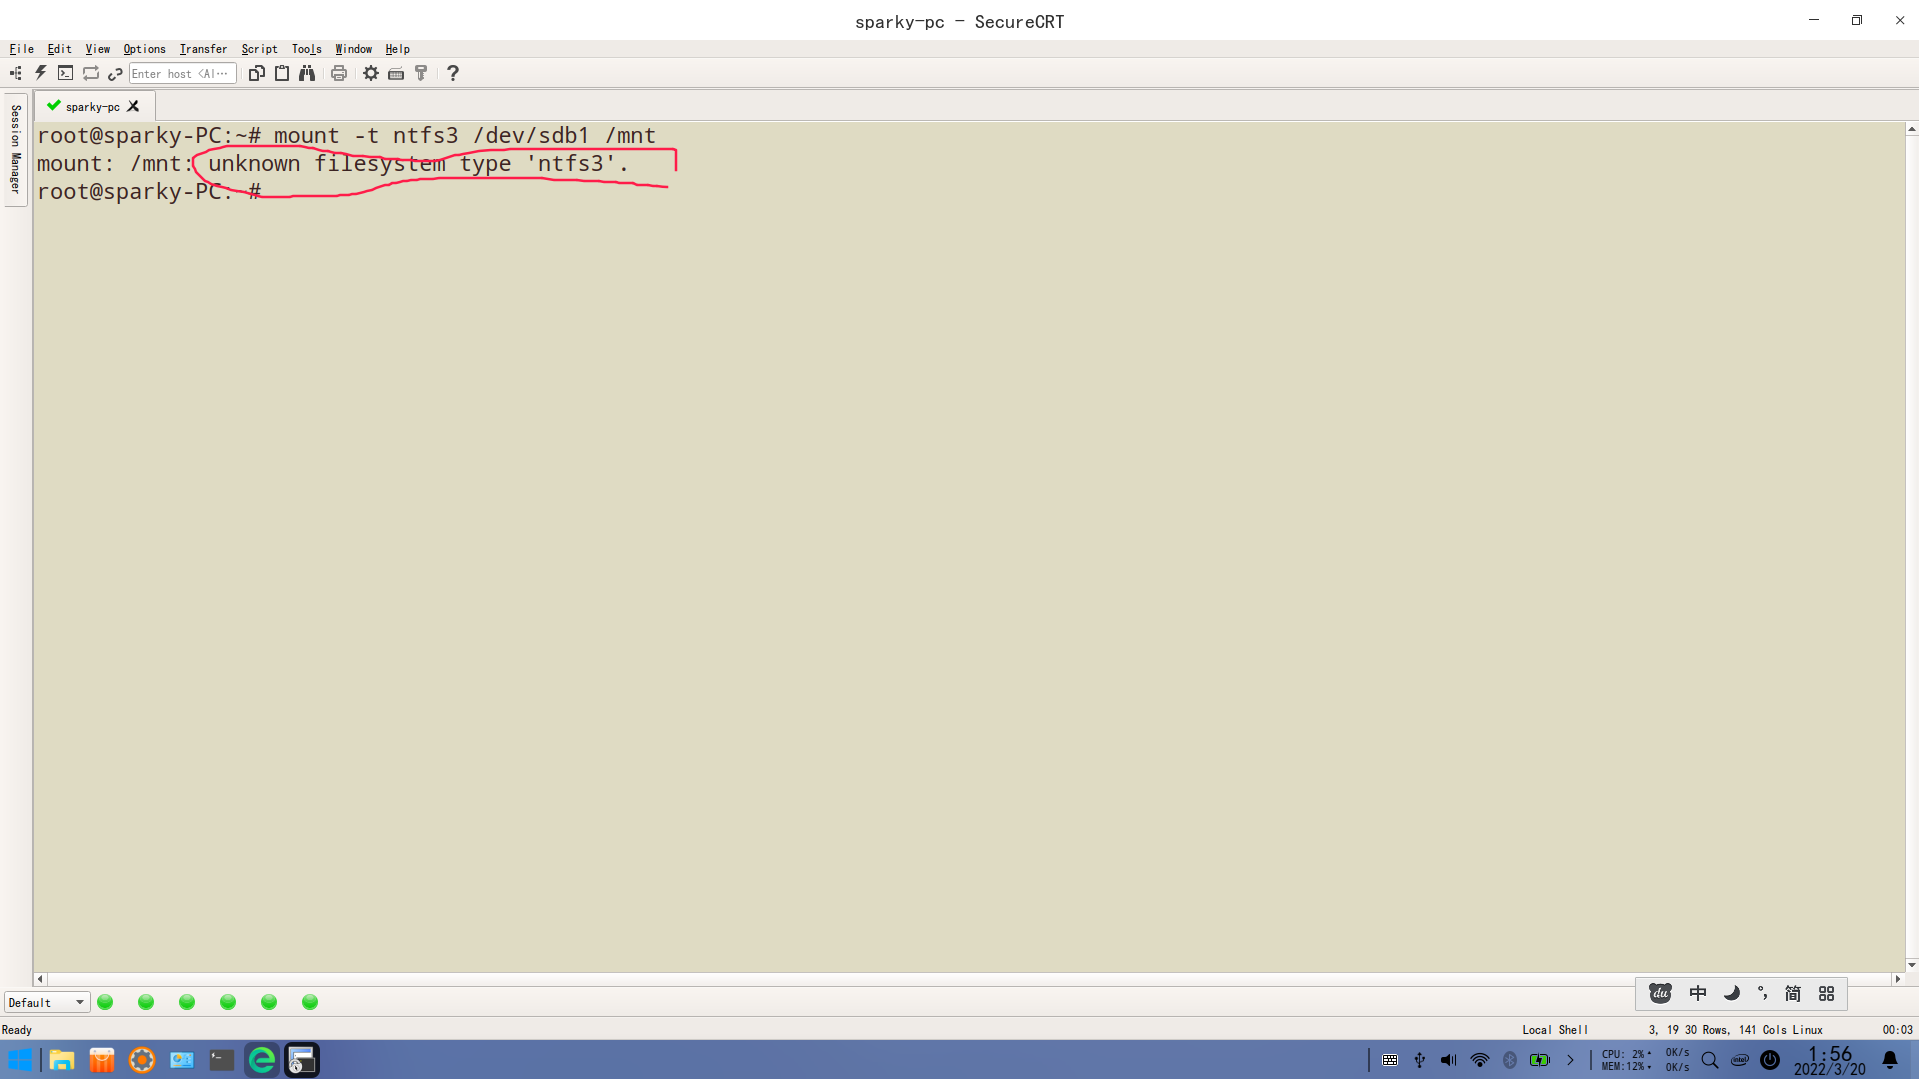Open the clock showing 1:56
Screen dimensions: 1919x1079
(x=1830, y=1060)
